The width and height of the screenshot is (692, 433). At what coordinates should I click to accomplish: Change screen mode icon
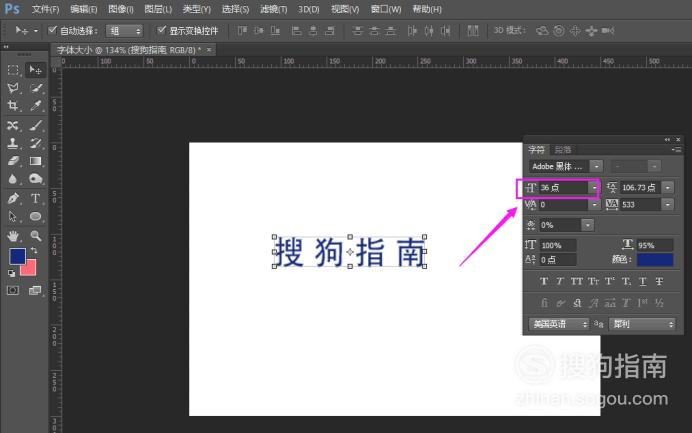point(35,290)
